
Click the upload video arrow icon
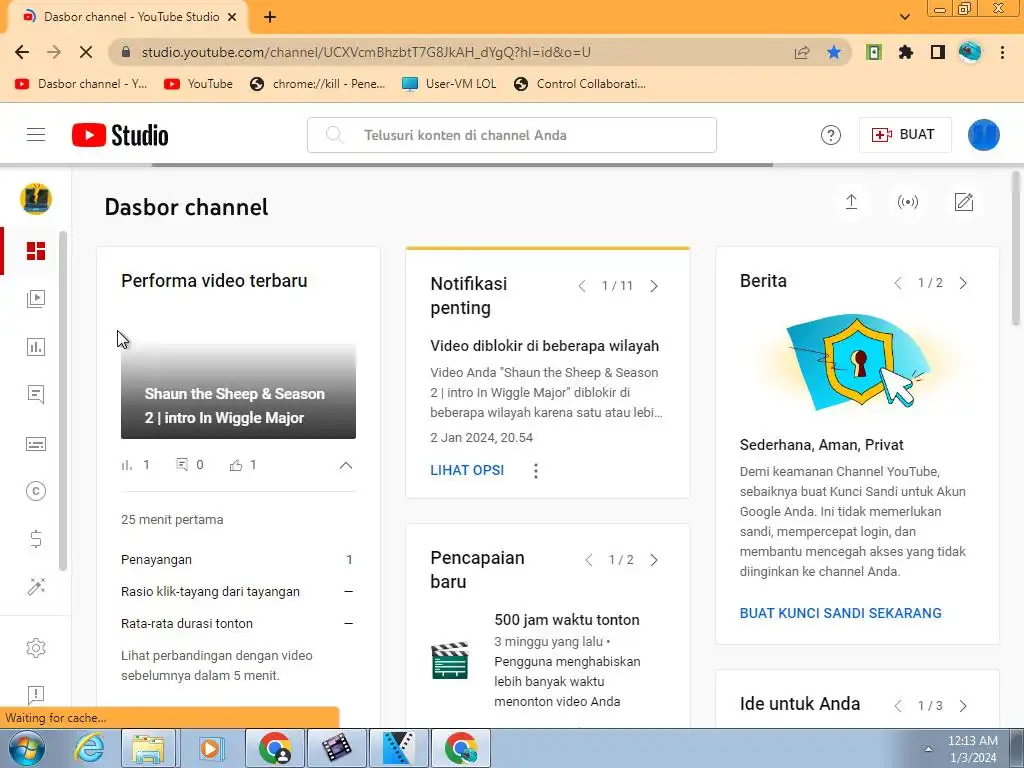tap(851, 202)
